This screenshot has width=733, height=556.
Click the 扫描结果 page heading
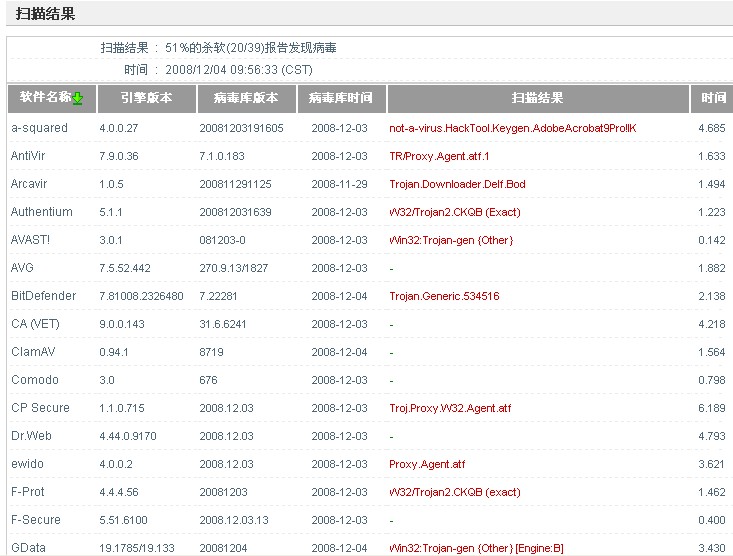point(45,14)
